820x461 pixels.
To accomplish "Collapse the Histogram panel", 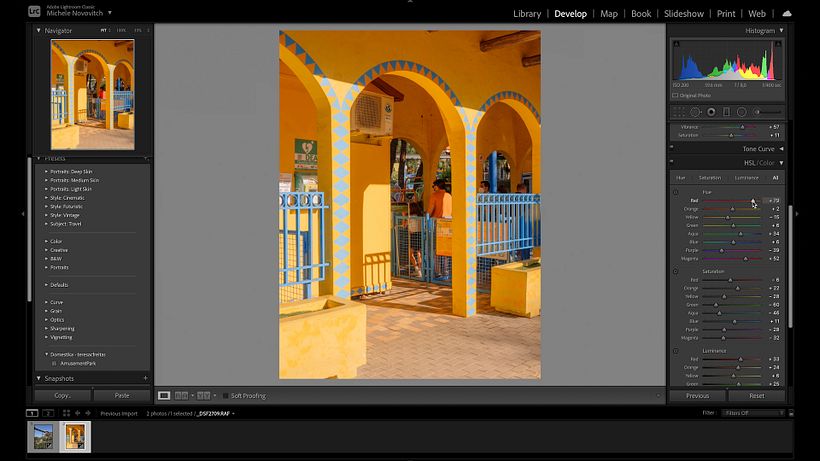I will point(781,31).
